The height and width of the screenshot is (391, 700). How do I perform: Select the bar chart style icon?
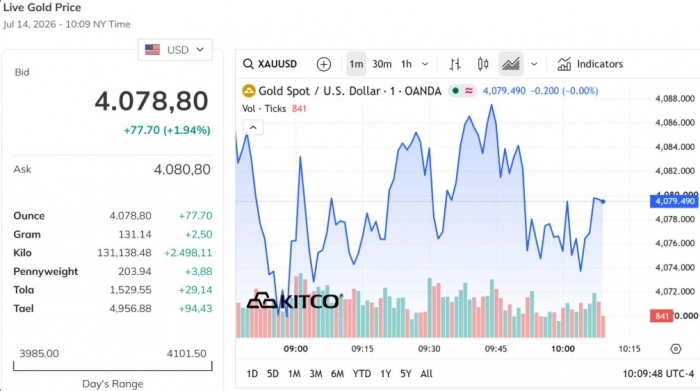(x=455, y=64)
